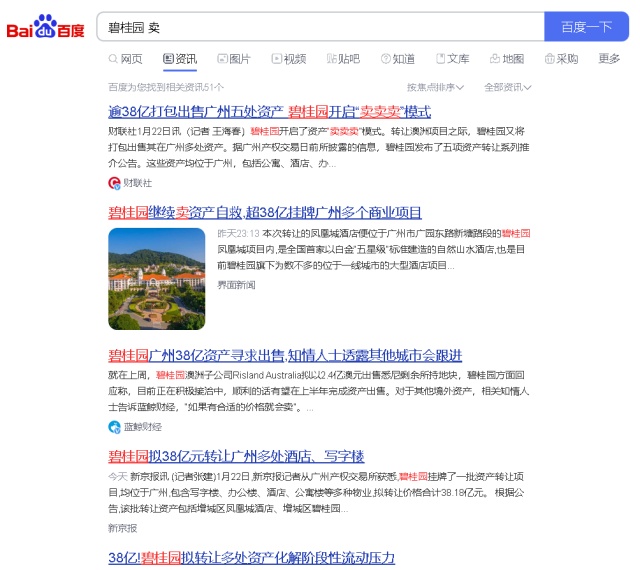
Task: Open the 视频 tab
Action: [289, 59]
